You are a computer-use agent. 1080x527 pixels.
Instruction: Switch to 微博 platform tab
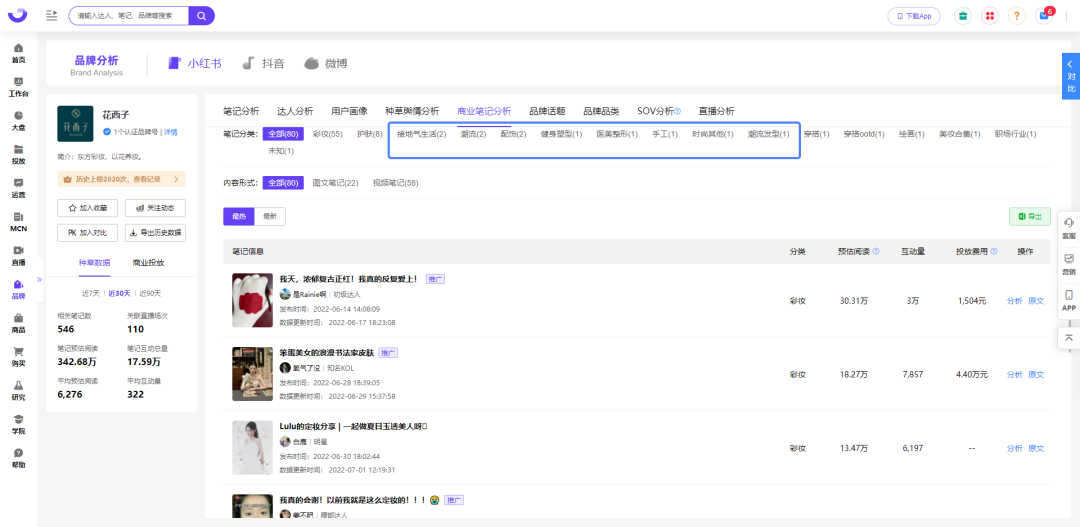point(326,63)
